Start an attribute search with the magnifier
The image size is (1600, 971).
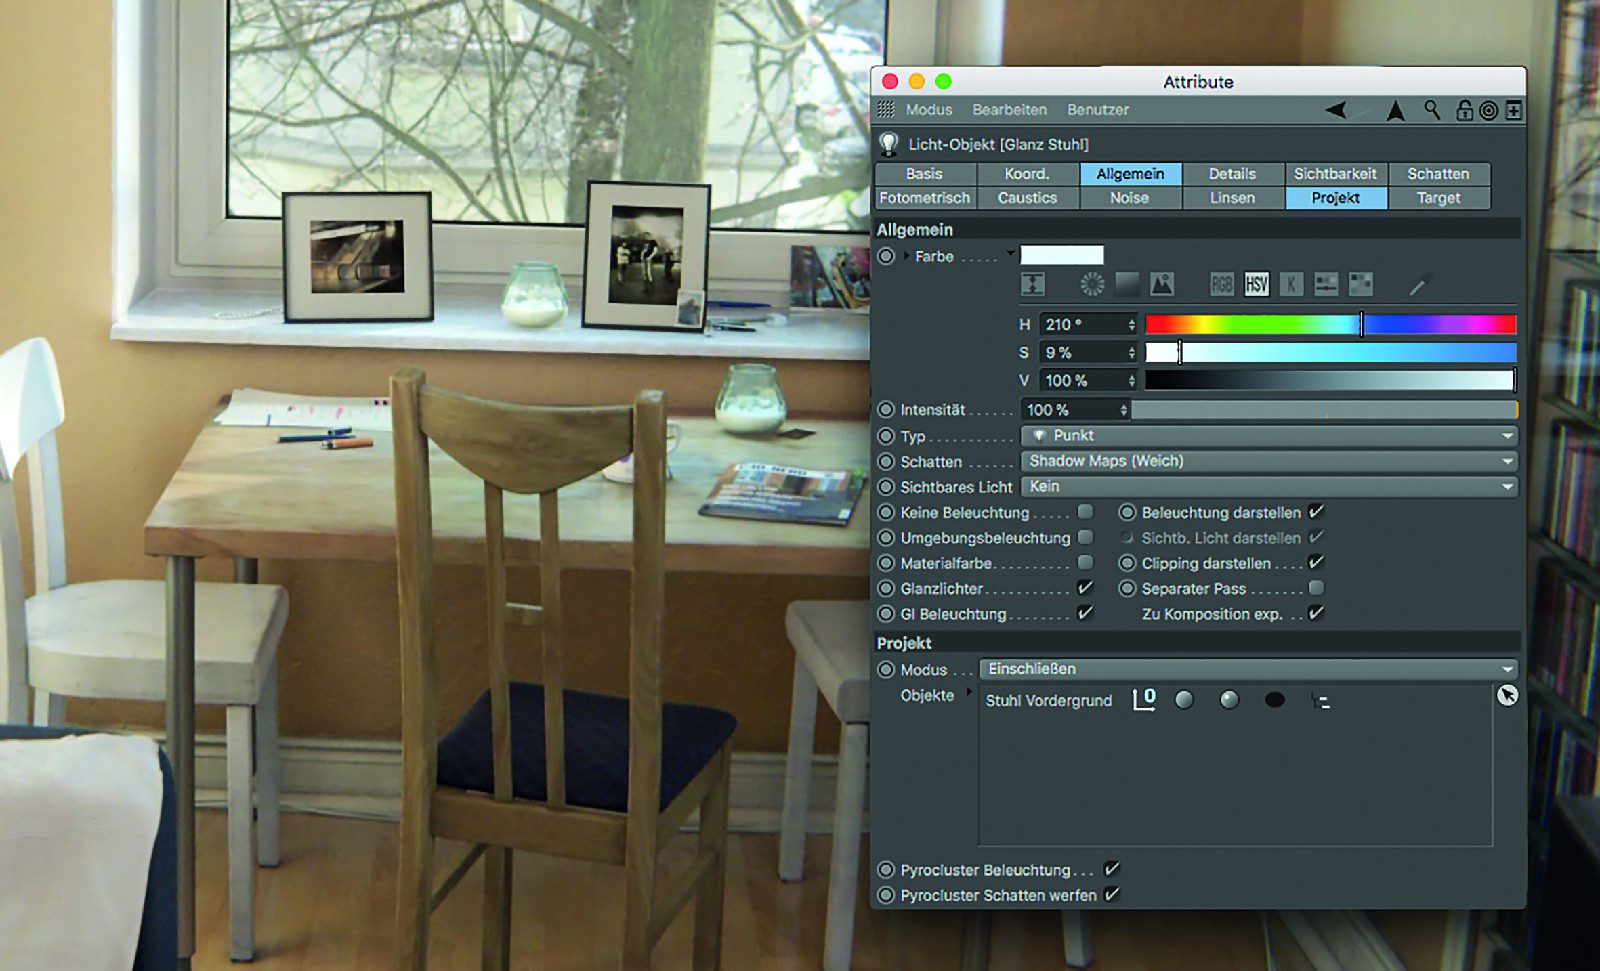pyautogui.click(x=1431, y=111)
